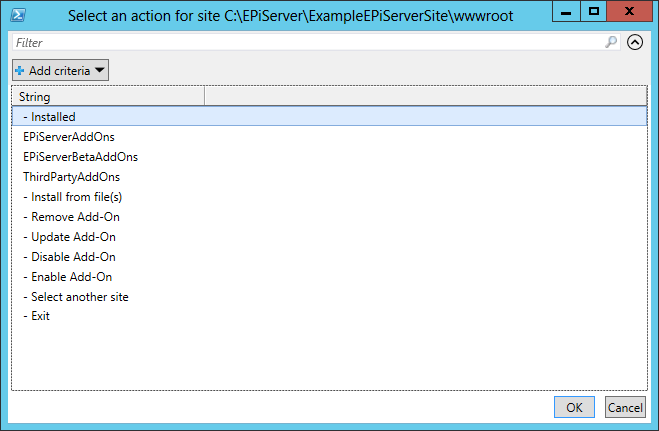This screenshot has height=431, width=659.
Task: Choose '- Select another site' entry
Action: [76, 297]
